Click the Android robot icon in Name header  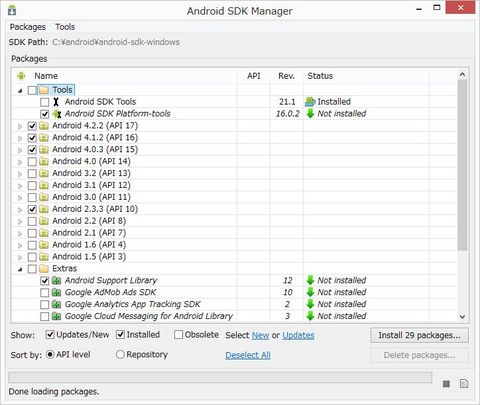click(x=21, y=76)
